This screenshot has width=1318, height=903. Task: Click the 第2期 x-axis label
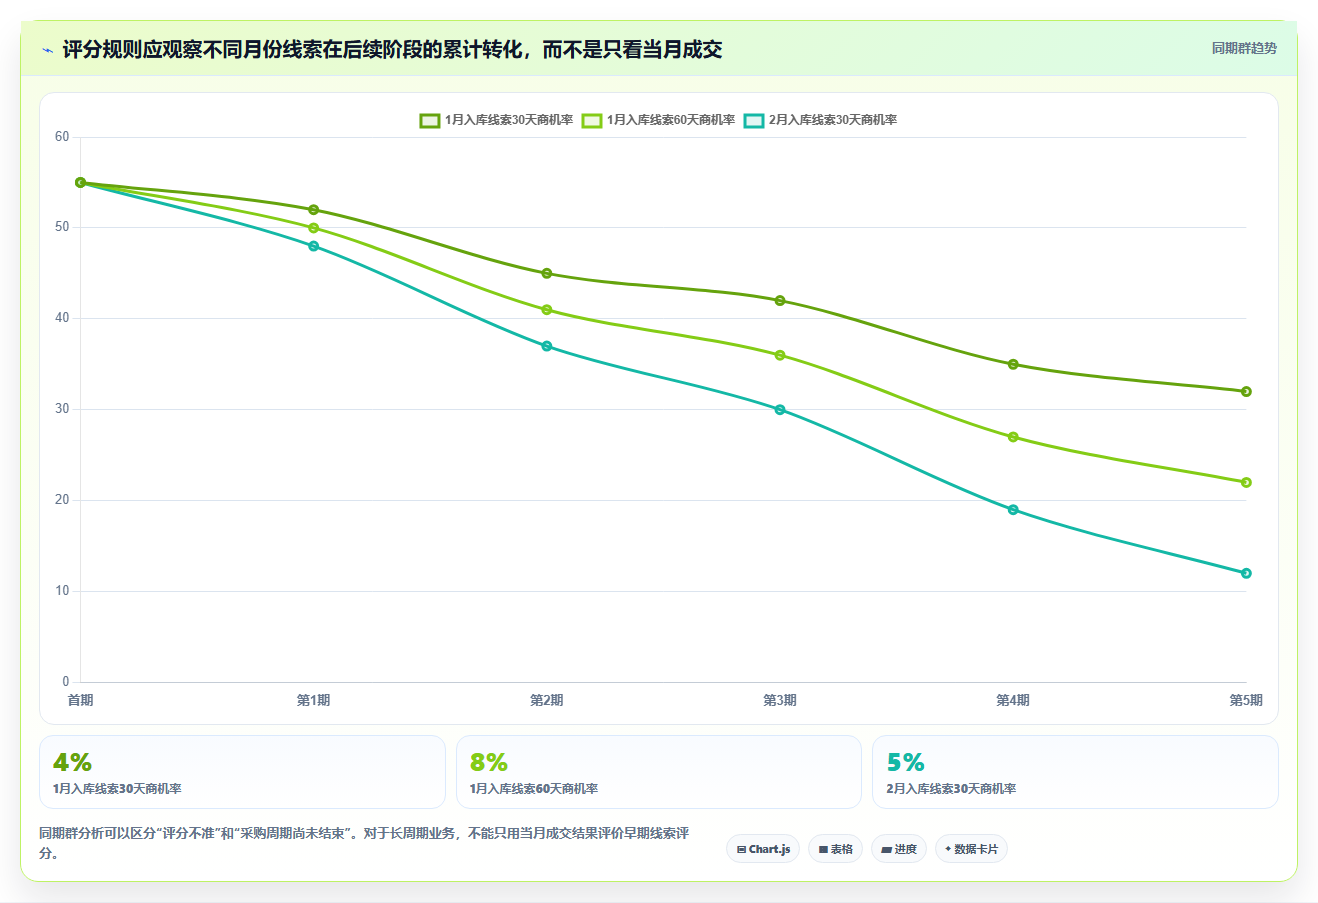click(x=546, y=700)
